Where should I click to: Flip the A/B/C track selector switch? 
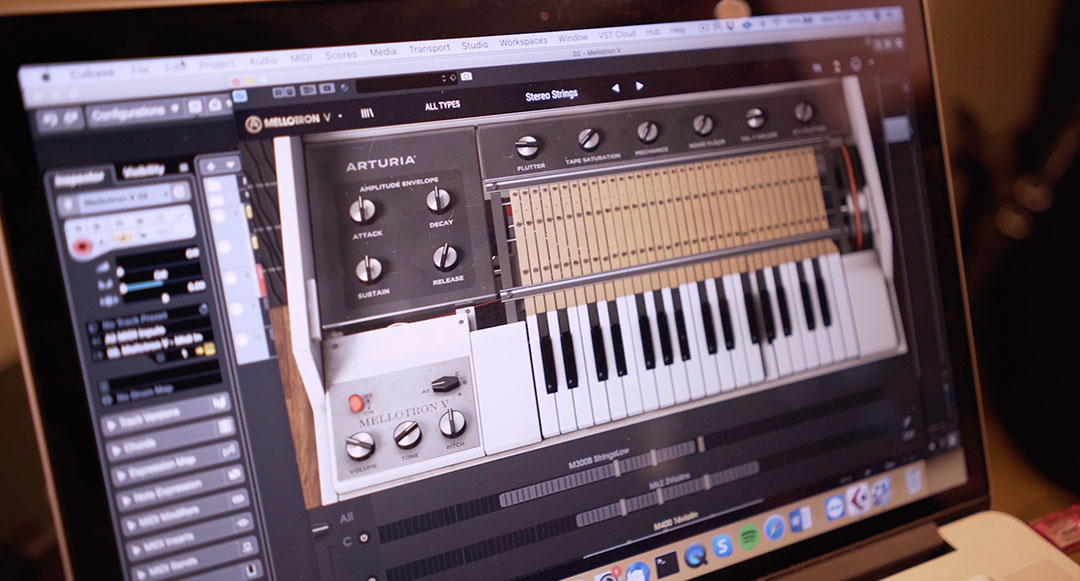point(445,383)
